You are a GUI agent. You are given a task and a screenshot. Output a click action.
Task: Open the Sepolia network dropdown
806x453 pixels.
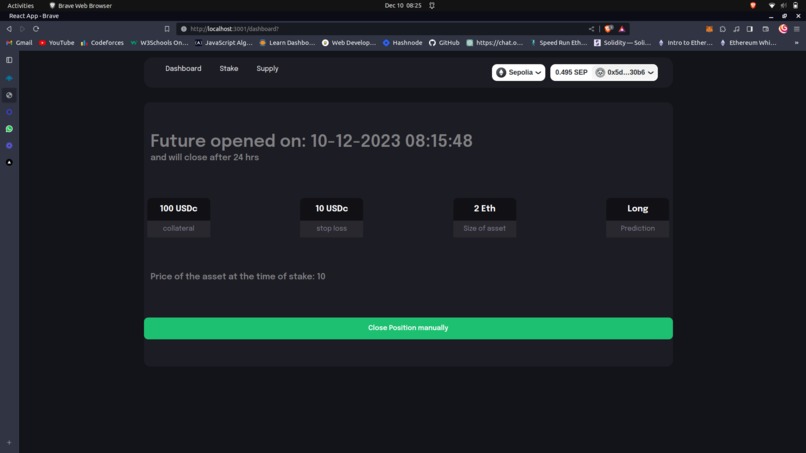tap(518, 73)
